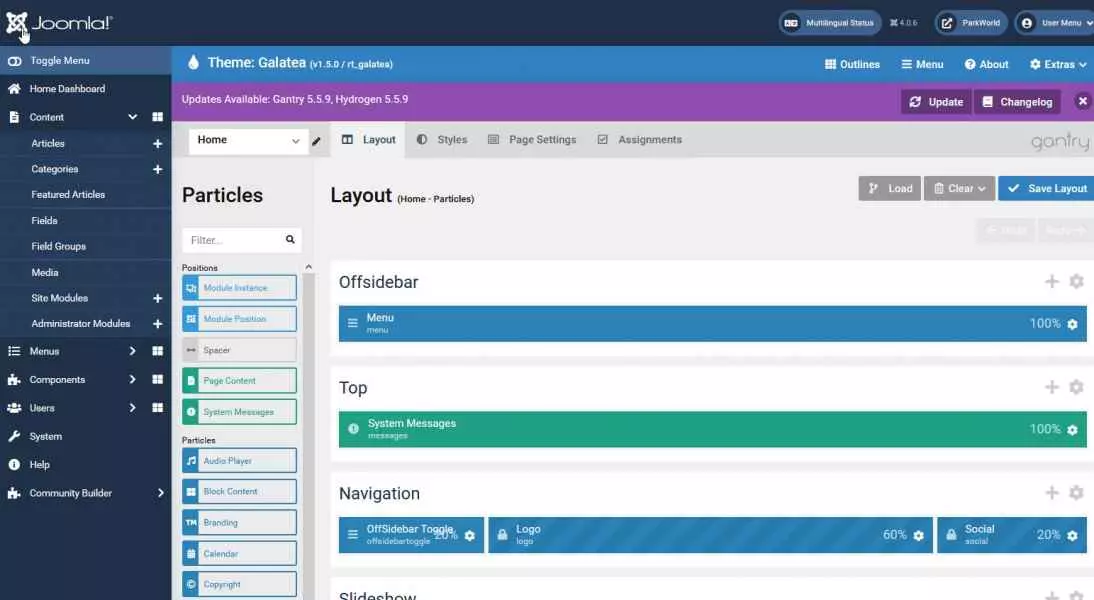Screen dimensions: 1094x600
Task: Open System Messages particle settings gear
Action: pos(1072,430)
